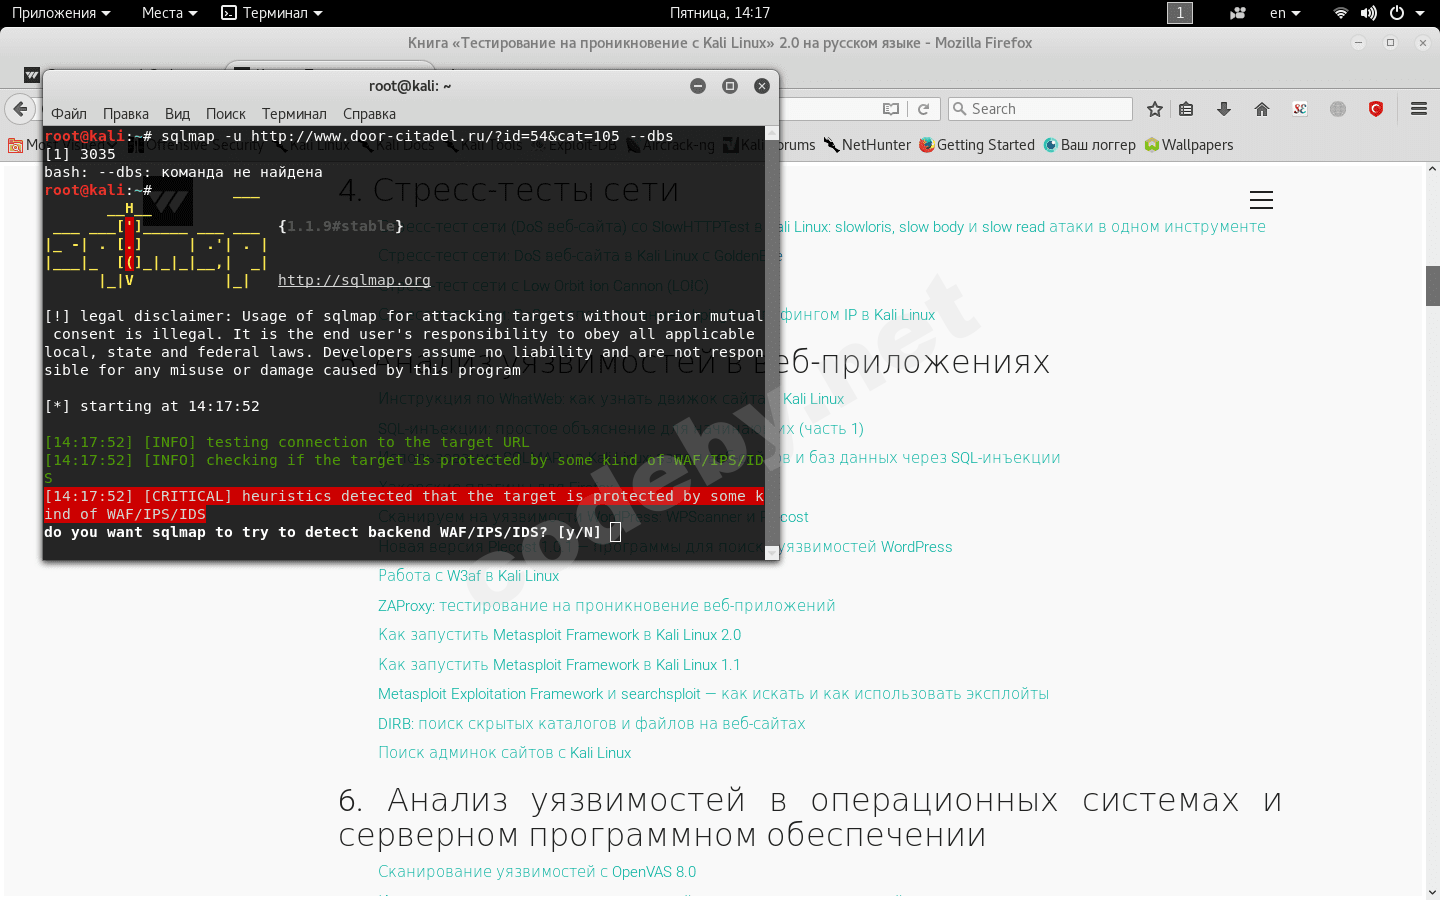
Task: Open the Wallpapers bookmark
Action: click(1189, 145)
